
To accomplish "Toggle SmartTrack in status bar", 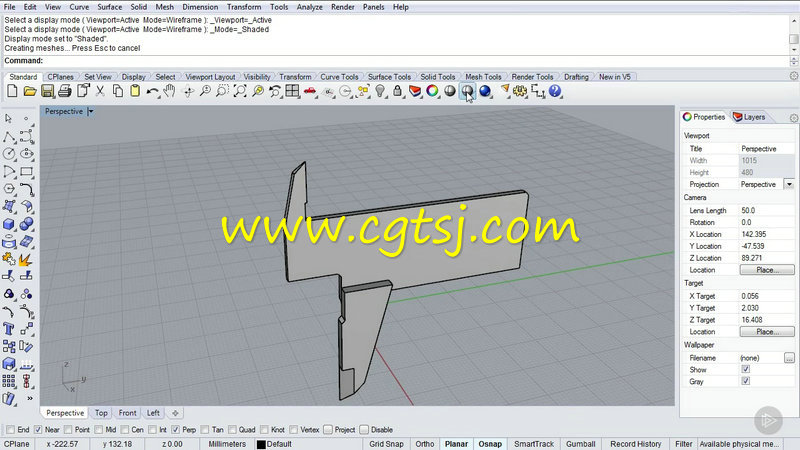I will (534, 444).
